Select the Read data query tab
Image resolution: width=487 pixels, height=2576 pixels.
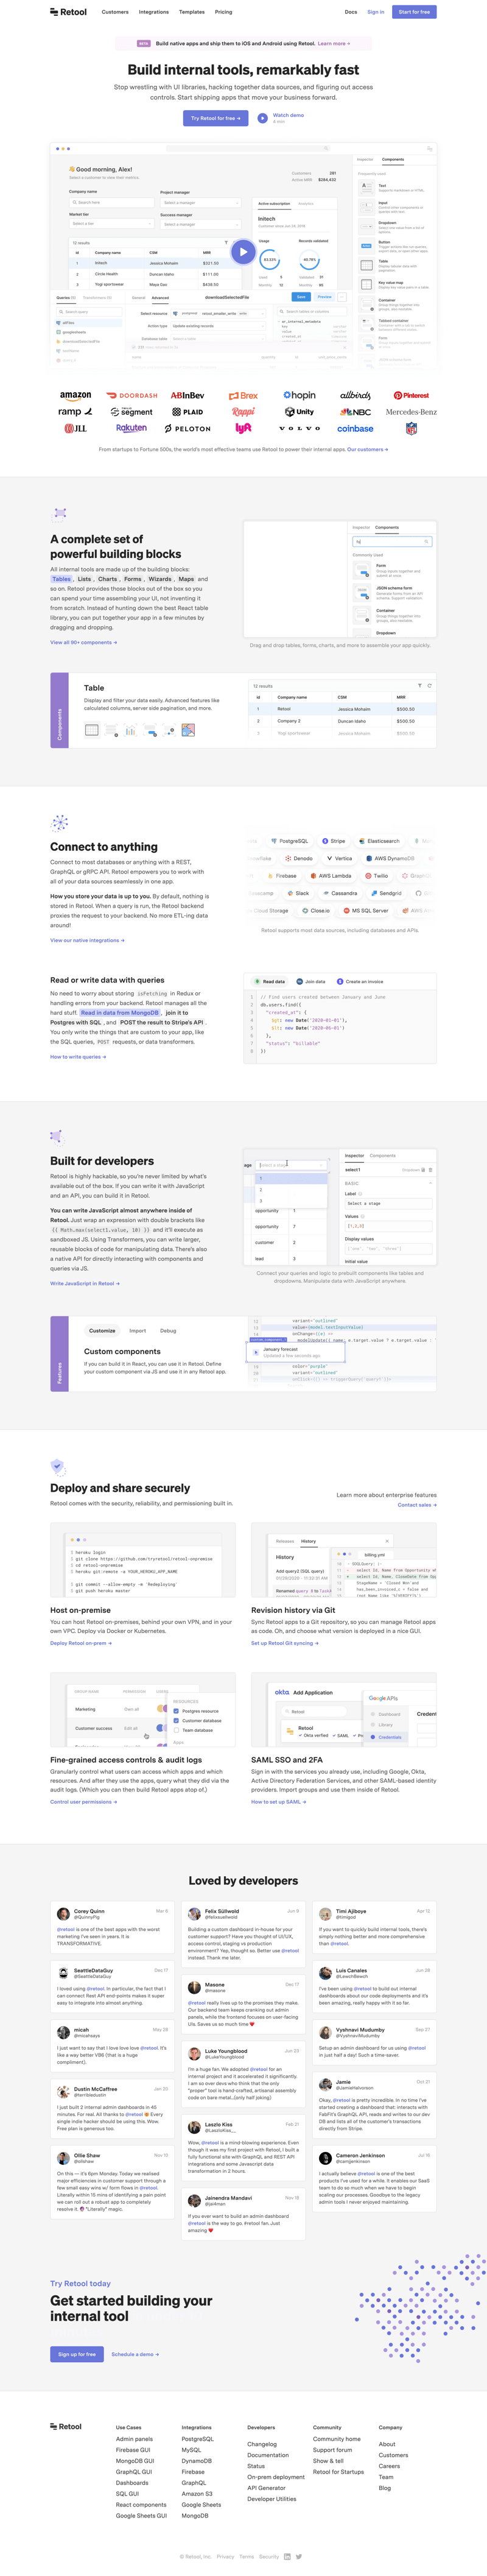[271, 981]
